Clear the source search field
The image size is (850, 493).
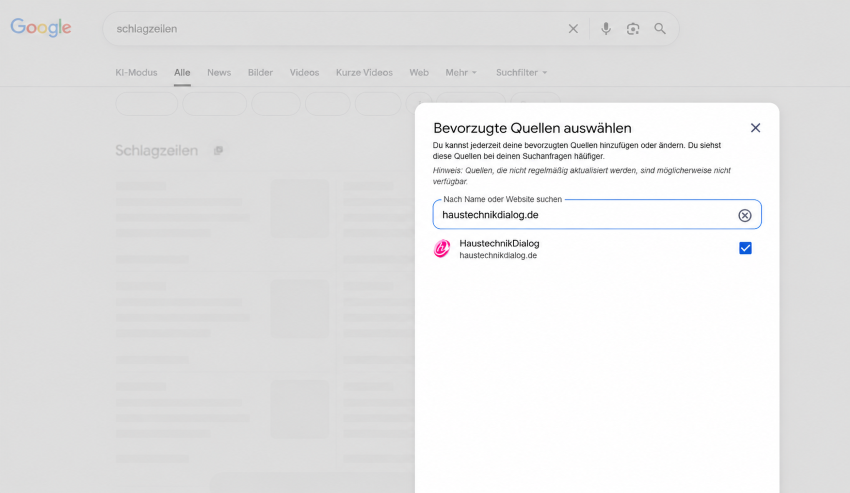745,215
